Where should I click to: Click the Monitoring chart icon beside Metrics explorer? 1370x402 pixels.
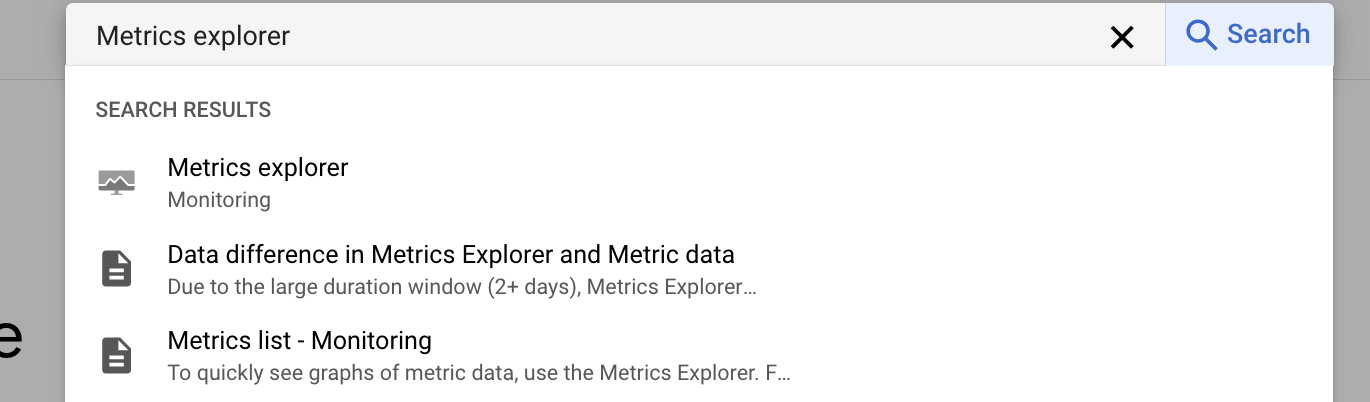coord(116,182)
